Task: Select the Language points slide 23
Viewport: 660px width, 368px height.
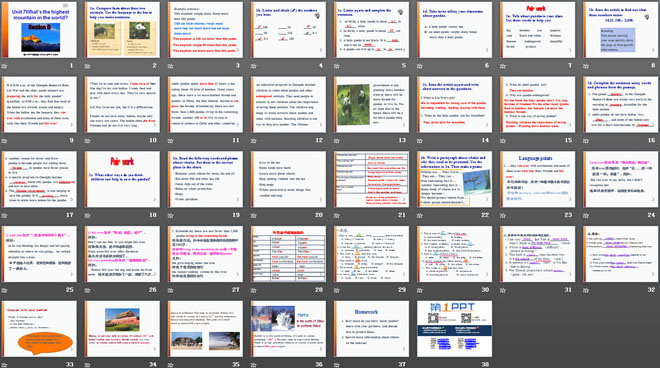Action: pos(538,179)
